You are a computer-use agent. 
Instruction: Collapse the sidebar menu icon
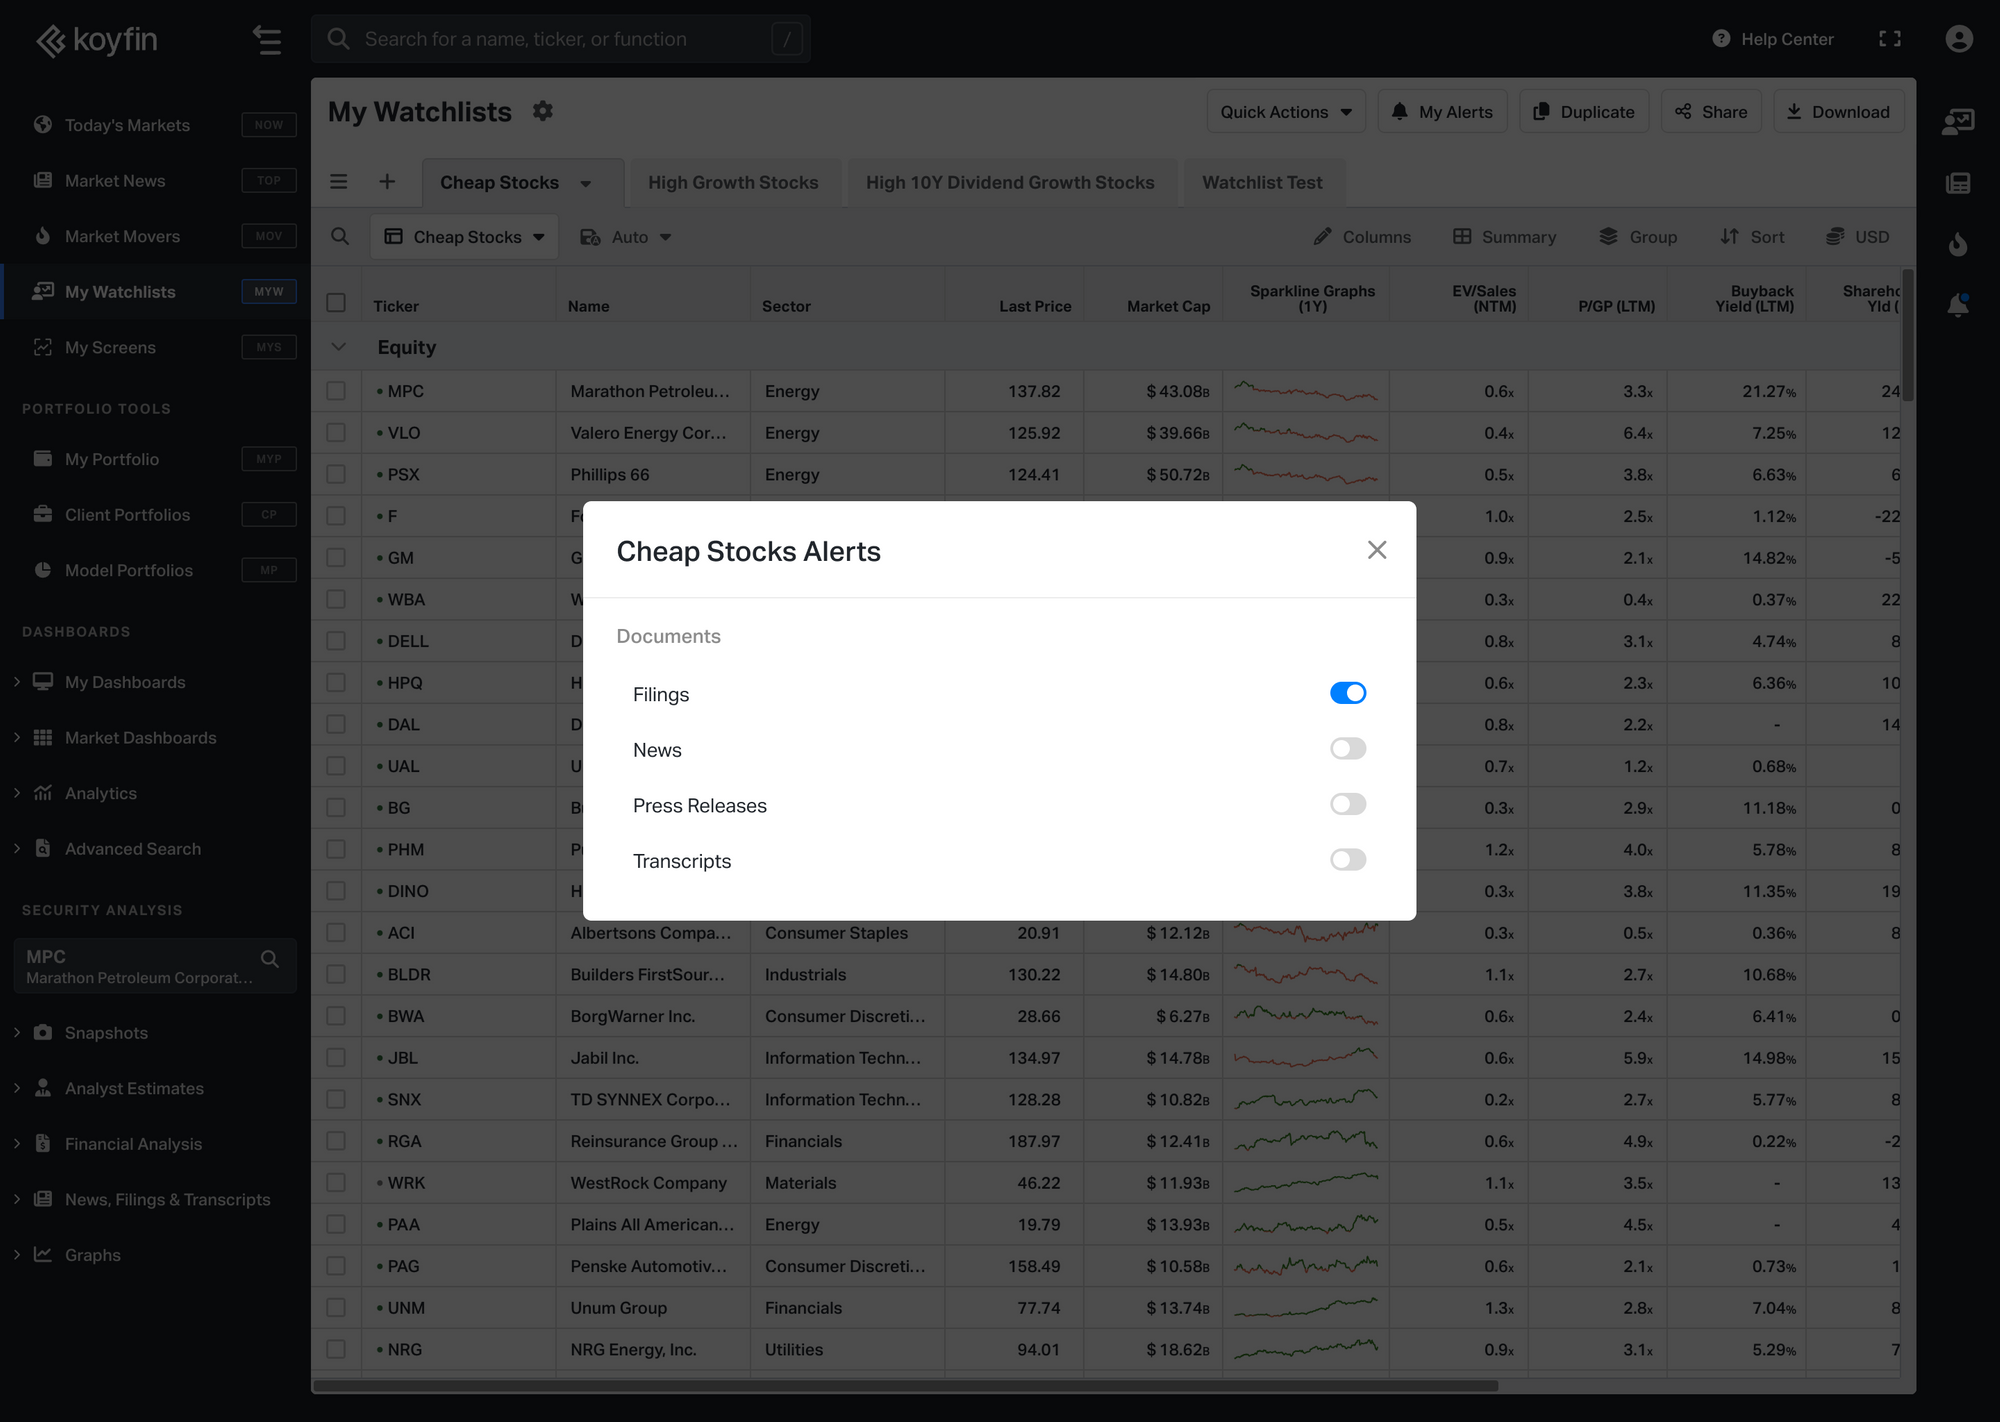[x=267, y=39]
